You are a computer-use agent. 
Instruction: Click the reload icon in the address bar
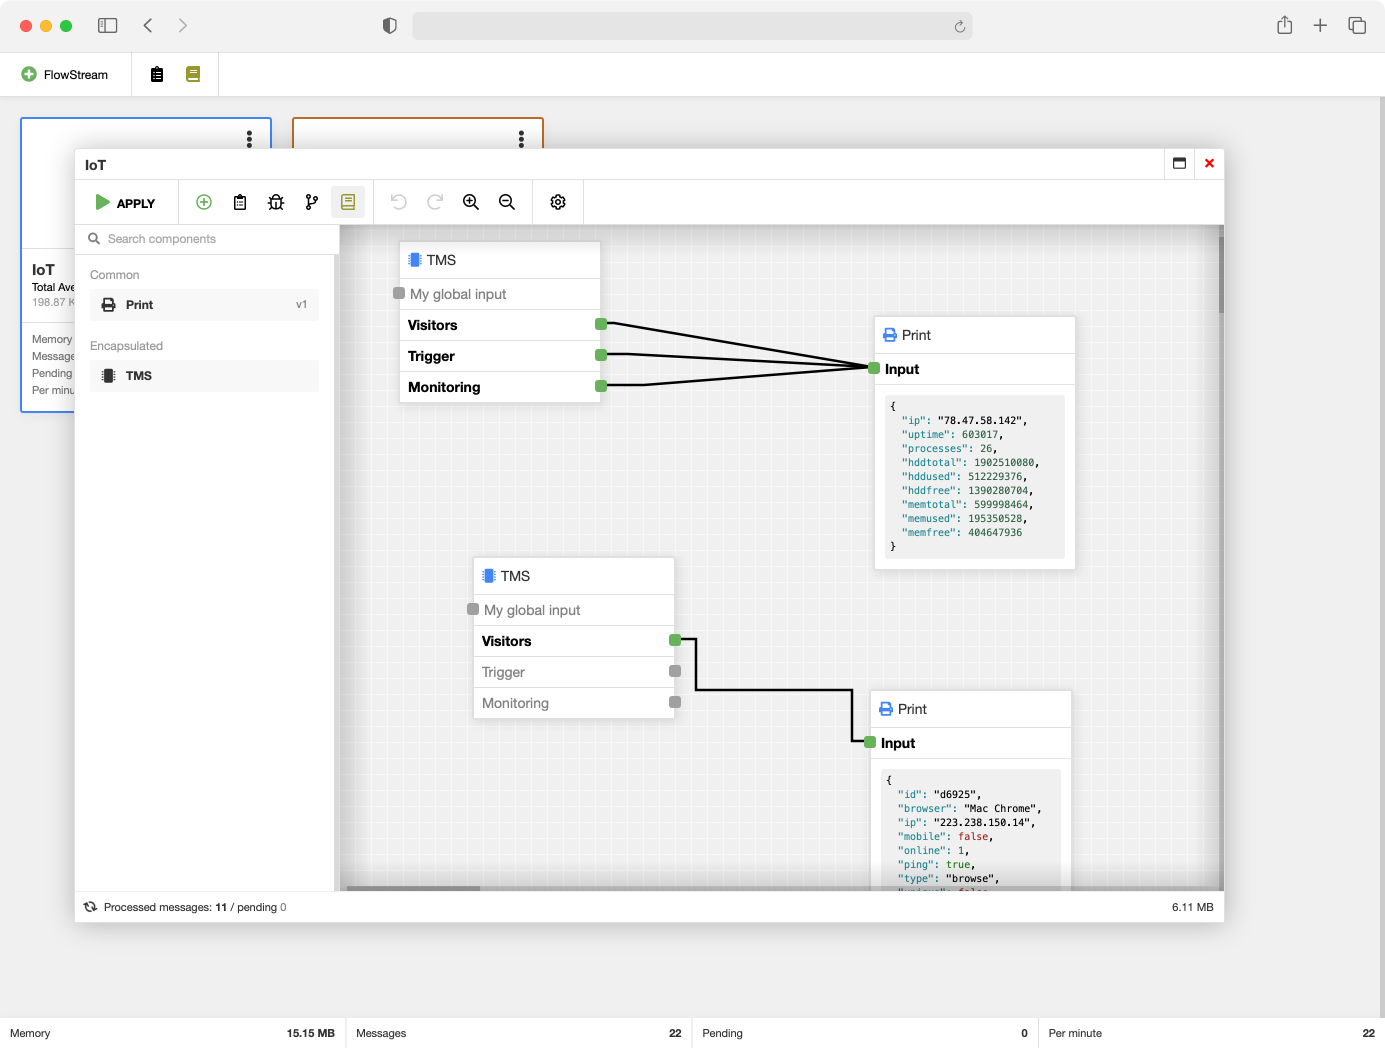[960, 26]
